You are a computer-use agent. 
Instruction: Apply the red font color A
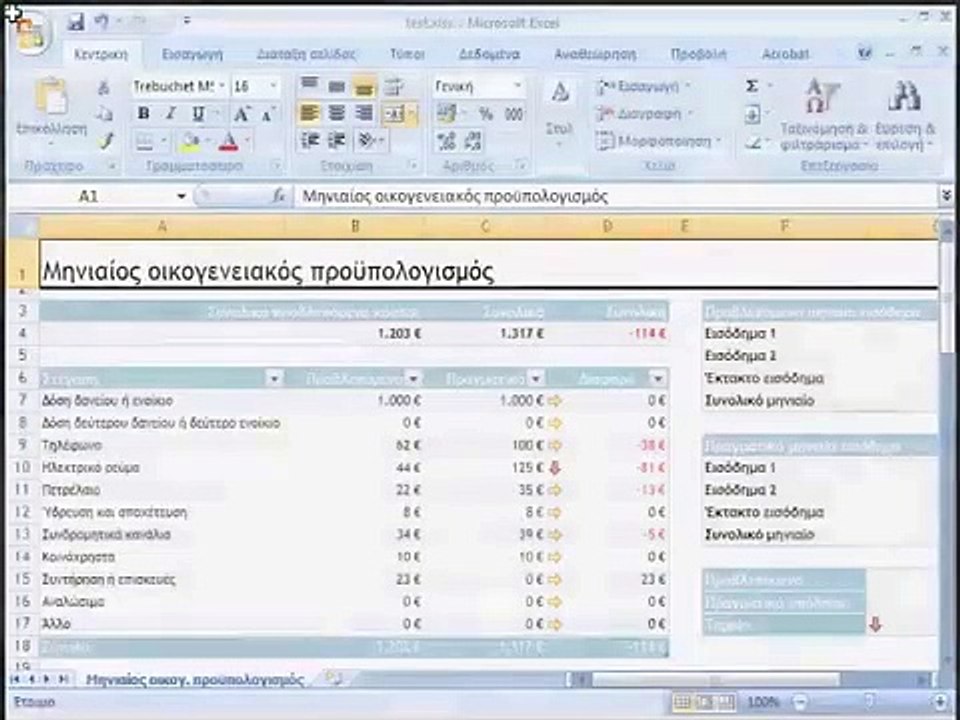point(228,142)
